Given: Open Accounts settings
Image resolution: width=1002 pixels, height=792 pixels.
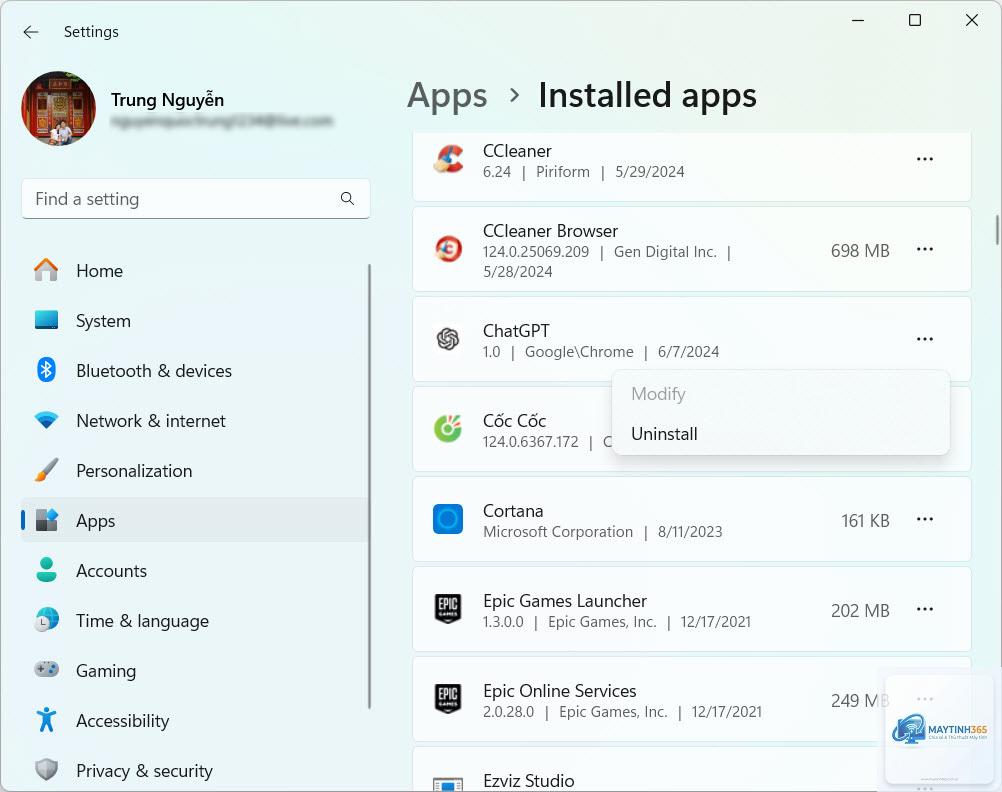Looking at the screenshot, I should [x=194, y=570].
